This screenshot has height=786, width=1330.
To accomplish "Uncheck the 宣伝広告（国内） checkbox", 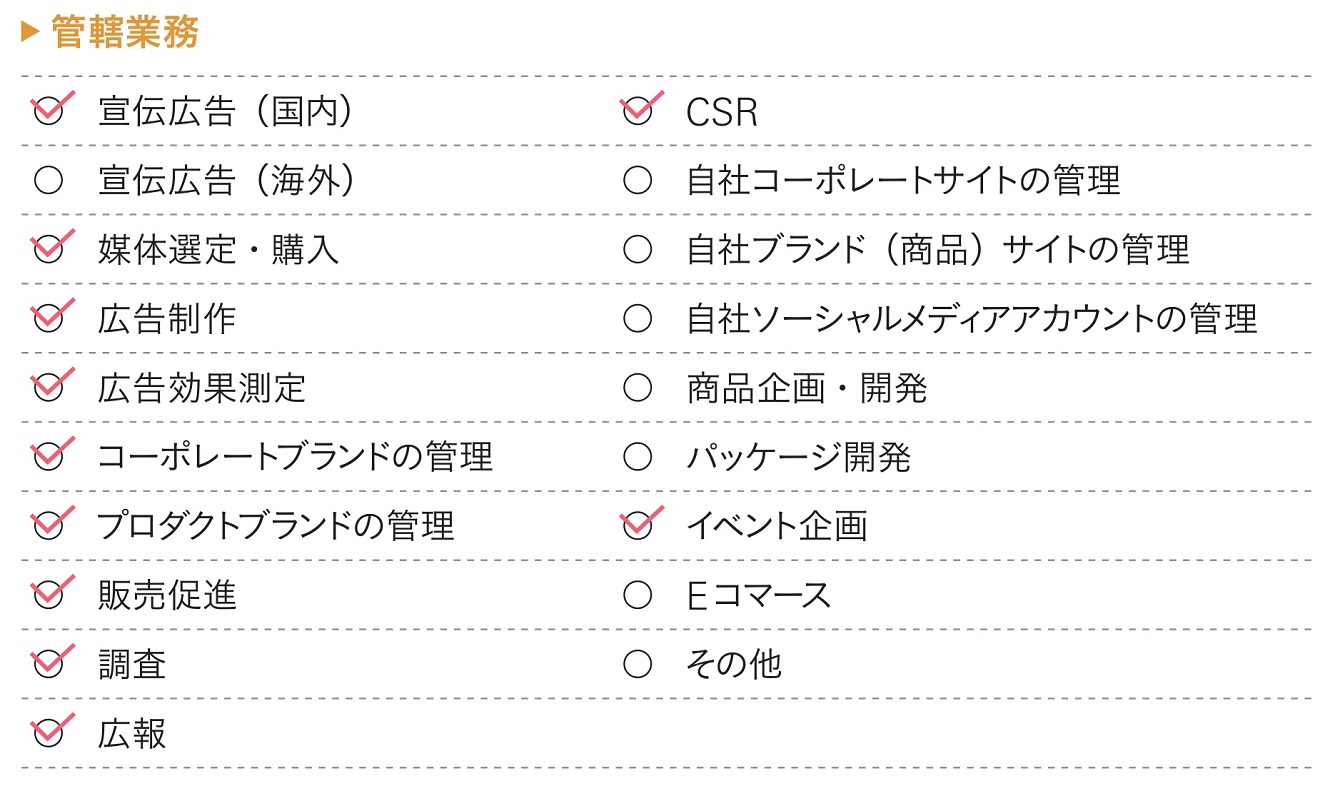I will (49, 111).
